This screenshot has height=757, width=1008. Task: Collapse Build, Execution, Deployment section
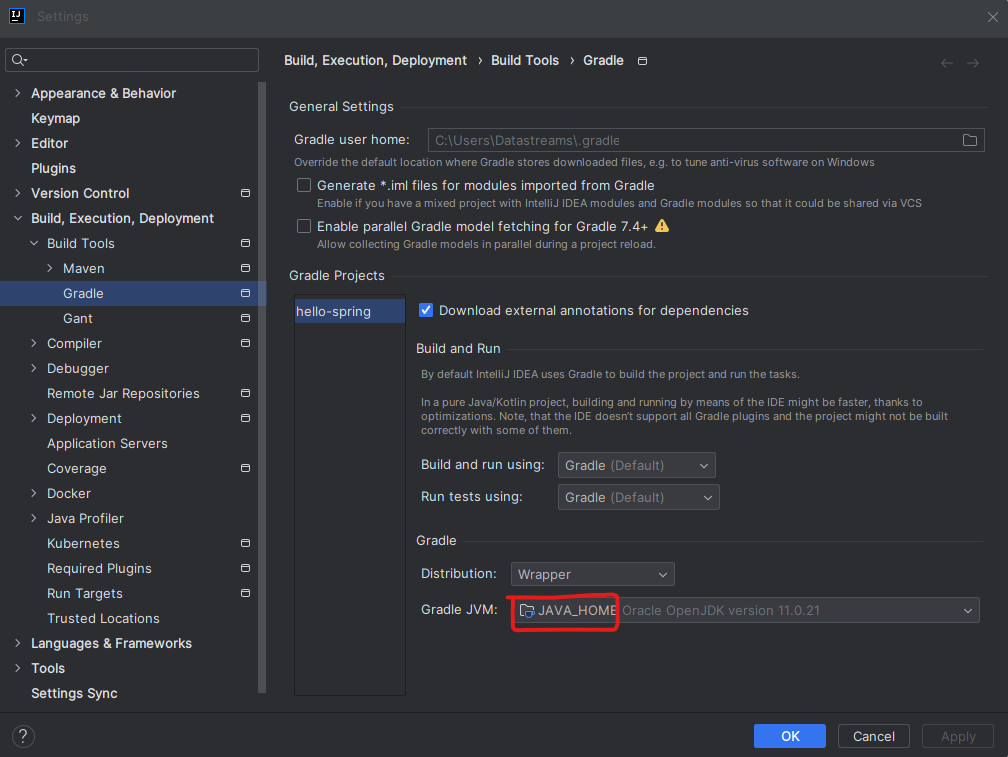[x=17, y=218]
